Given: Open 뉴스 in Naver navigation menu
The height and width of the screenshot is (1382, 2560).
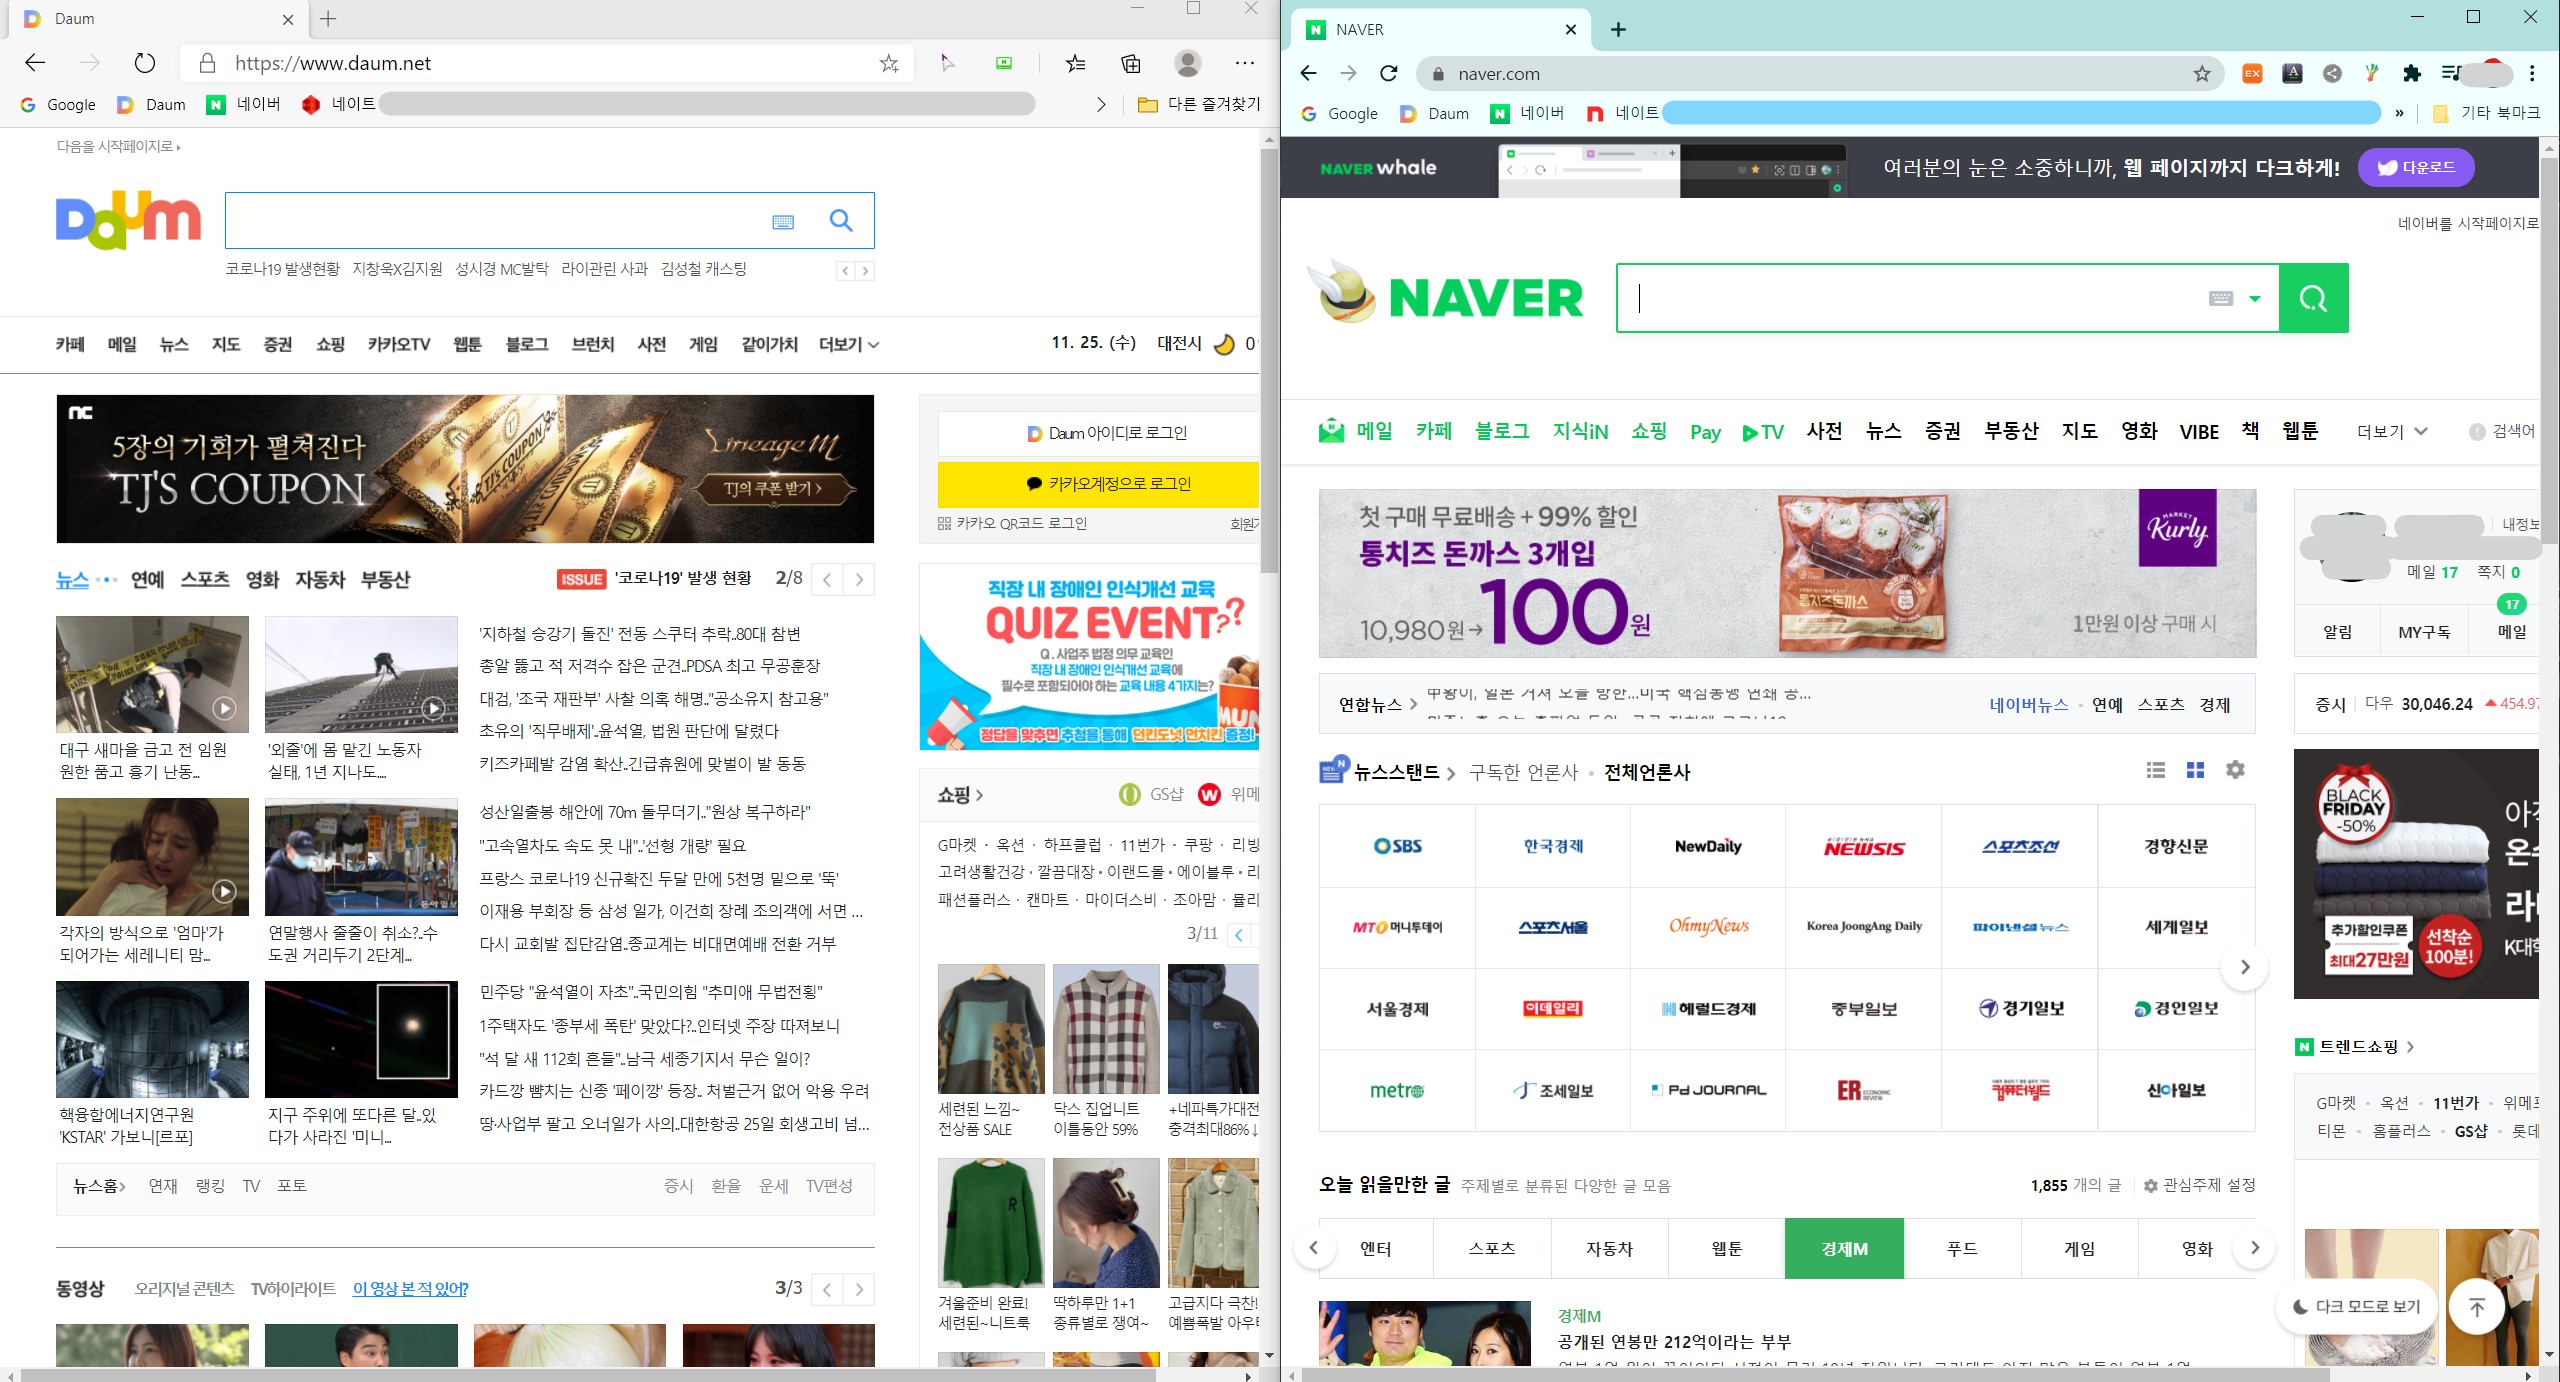Looking at the screenshot, I should pos(1883,431).
